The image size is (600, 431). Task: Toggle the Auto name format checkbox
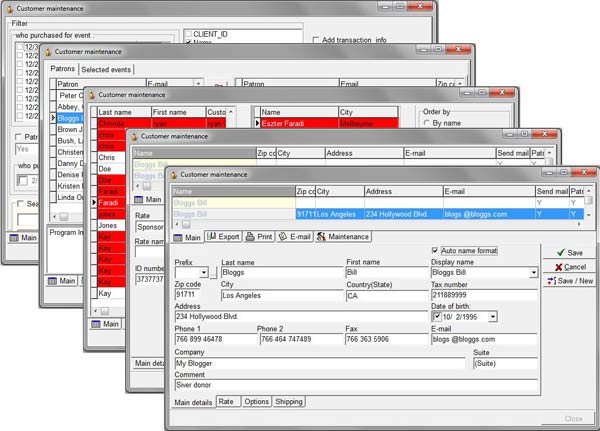435,250
